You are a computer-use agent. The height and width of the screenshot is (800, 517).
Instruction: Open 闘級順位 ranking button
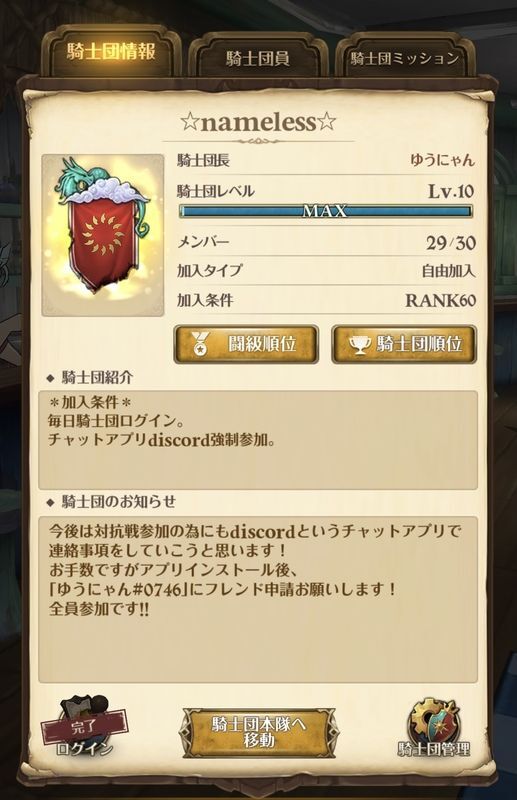click(x=246, y=344)
